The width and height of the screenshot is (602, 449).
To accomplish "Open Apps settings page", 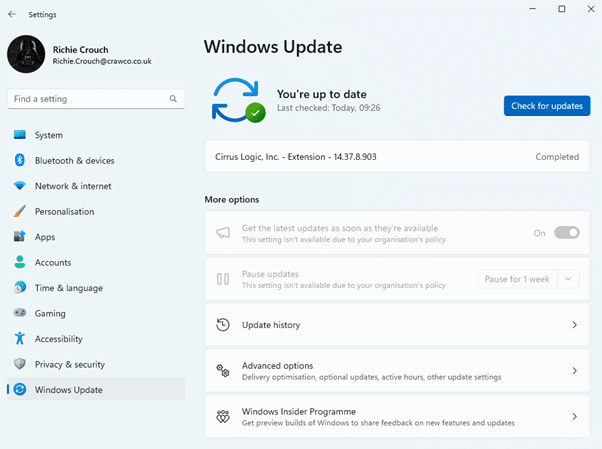I will point(96,237).
